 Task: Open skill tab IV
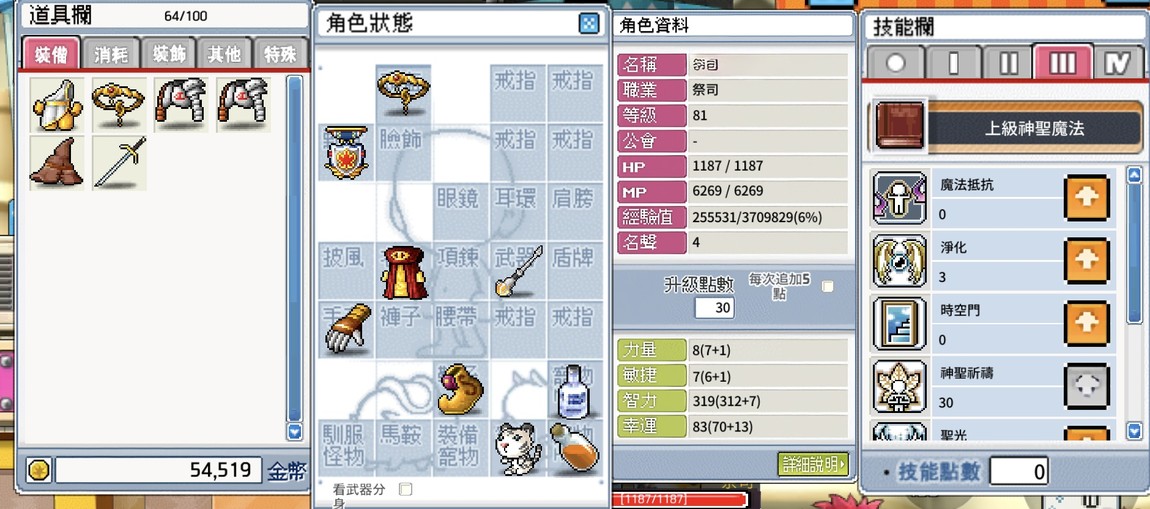pyautogui.click(x=1120, y=62)
